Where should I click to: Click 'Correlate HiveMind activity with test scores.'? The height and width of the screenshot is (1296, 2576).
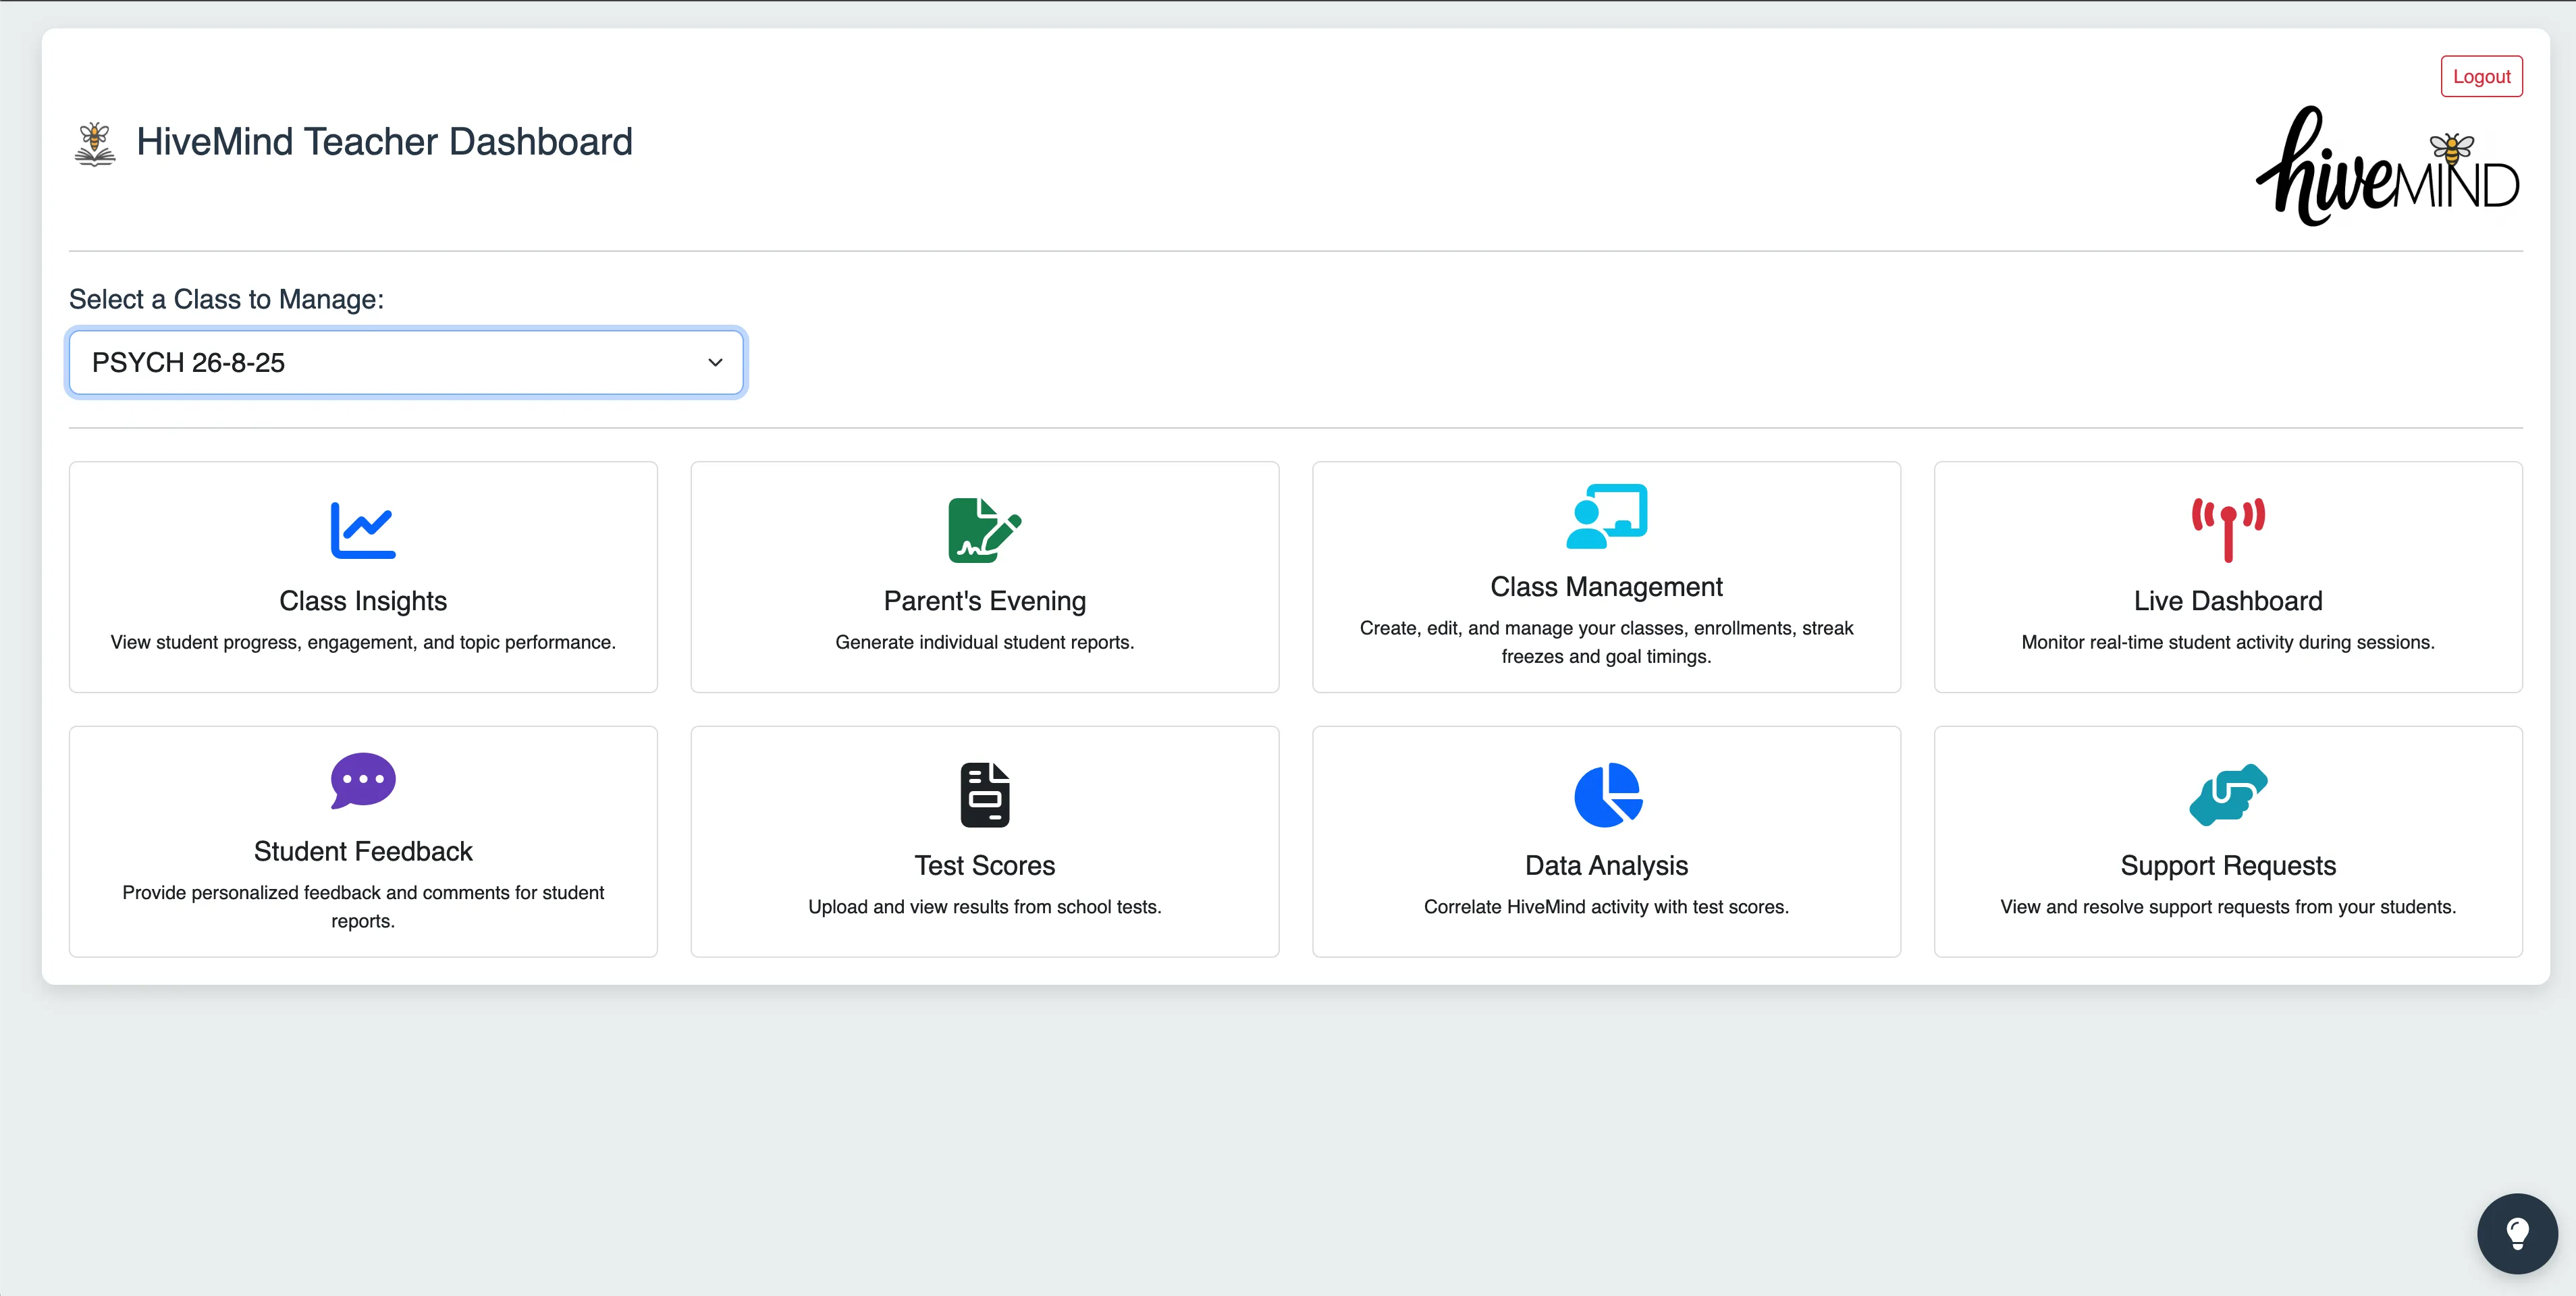(x=1606, y=906)
